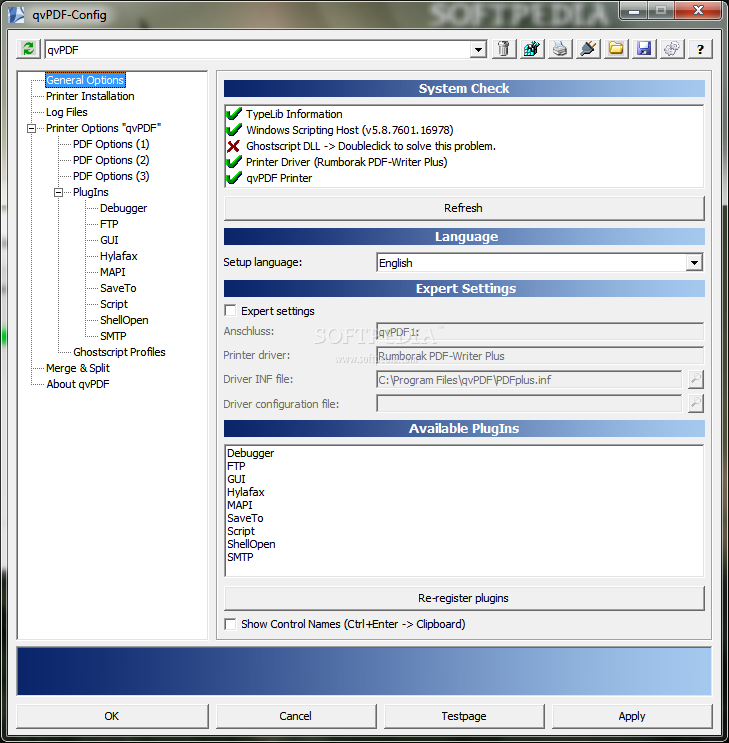Click the teal network printer toolbar icon
This screenshot has width=729, height=743.
[x=532, y=49]
